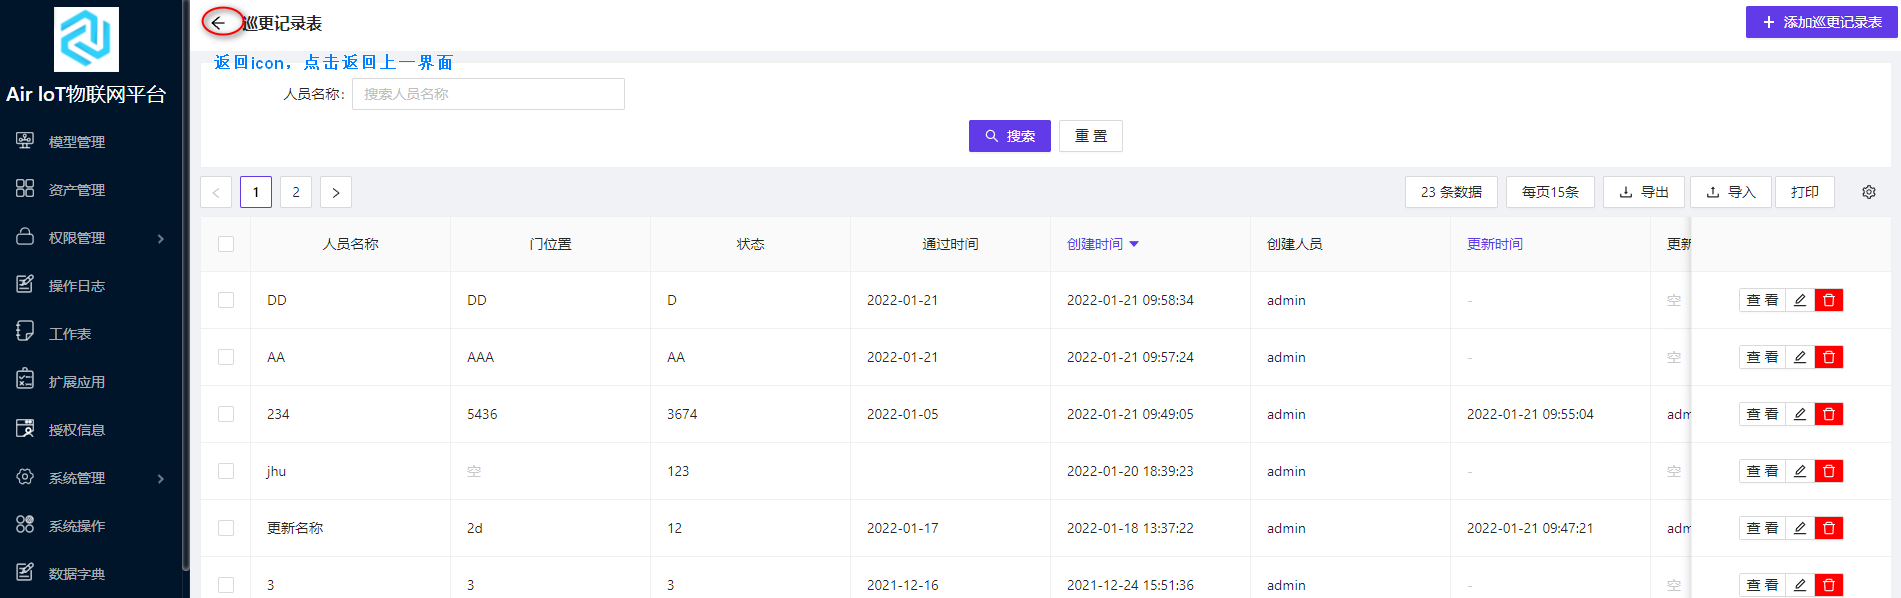The height and width of the screenshot is (598, 1901).
Task: Open 每页15条 page size selector
Action: click(1550, 192)
